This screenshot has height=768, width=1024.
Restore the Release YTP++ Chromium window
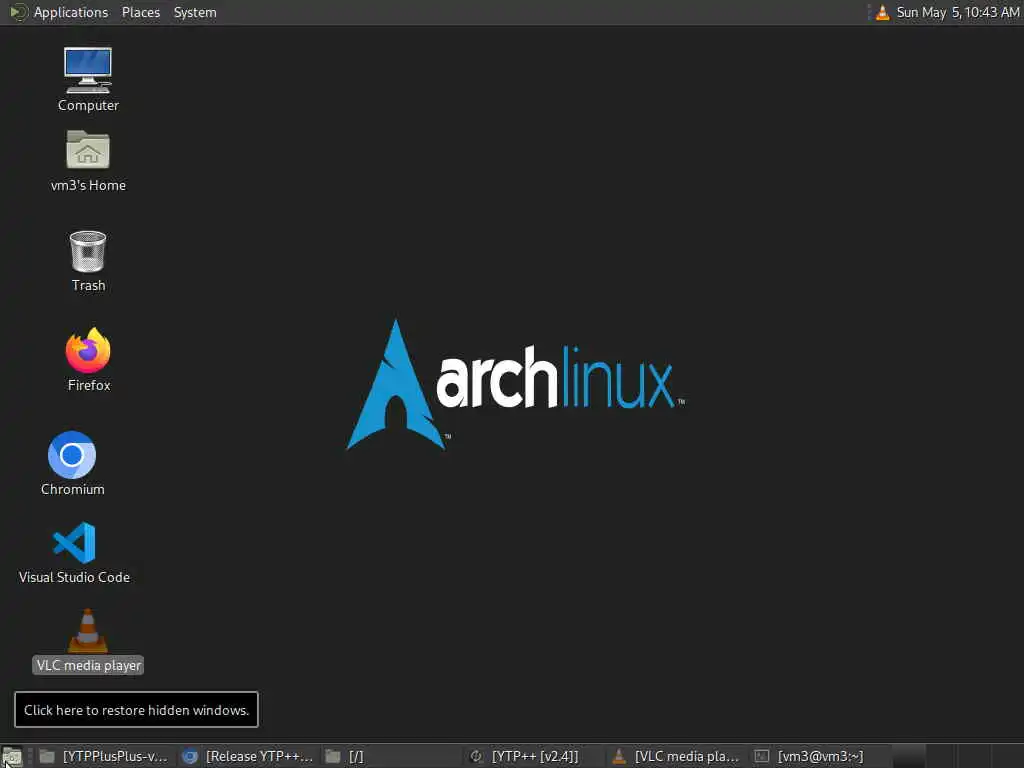click(248, 756)
